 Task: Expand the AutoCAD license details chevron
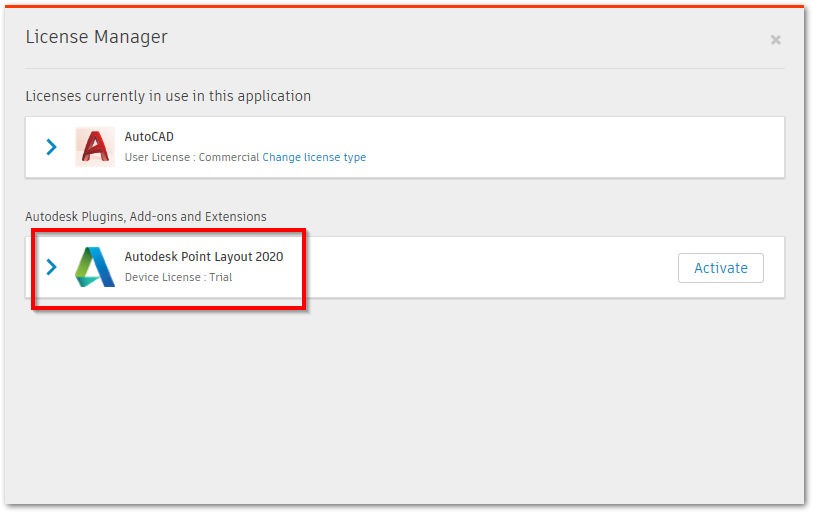51,147
